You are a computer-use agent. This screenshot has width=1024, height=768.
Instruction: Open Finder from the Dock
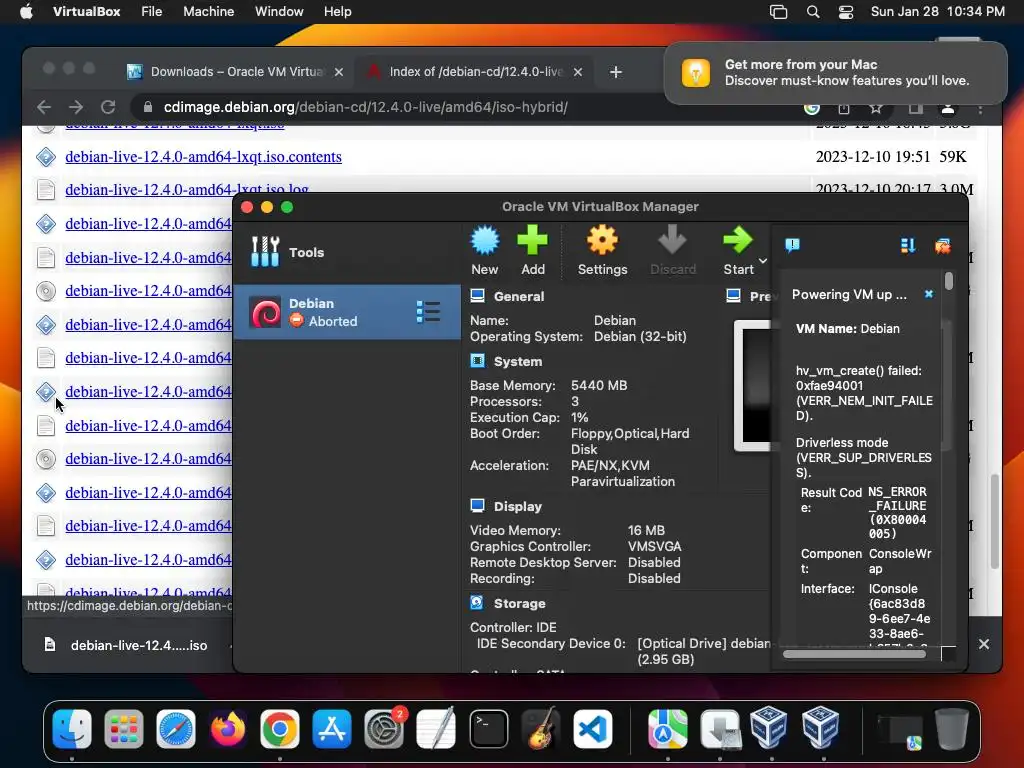click(72, 729)
